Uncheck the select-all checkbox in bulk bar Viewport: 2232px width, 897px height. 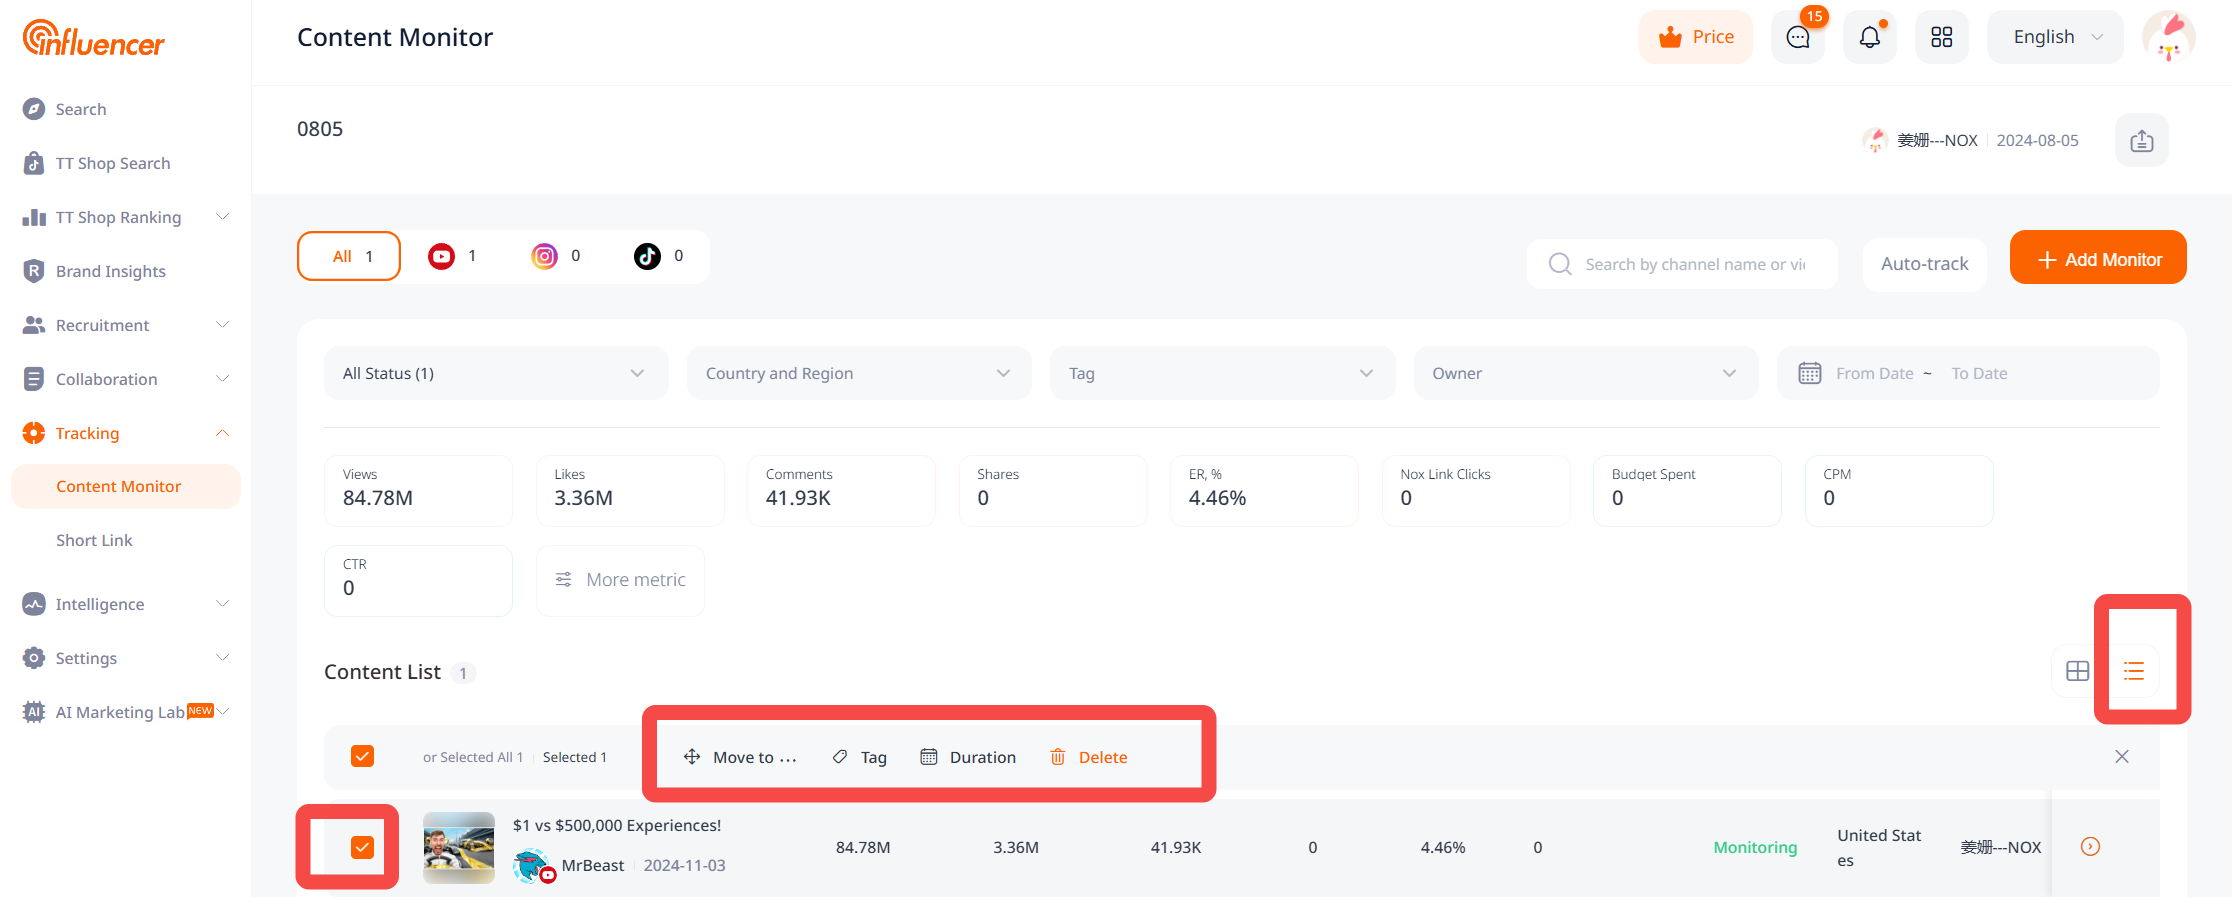[362, 756]
